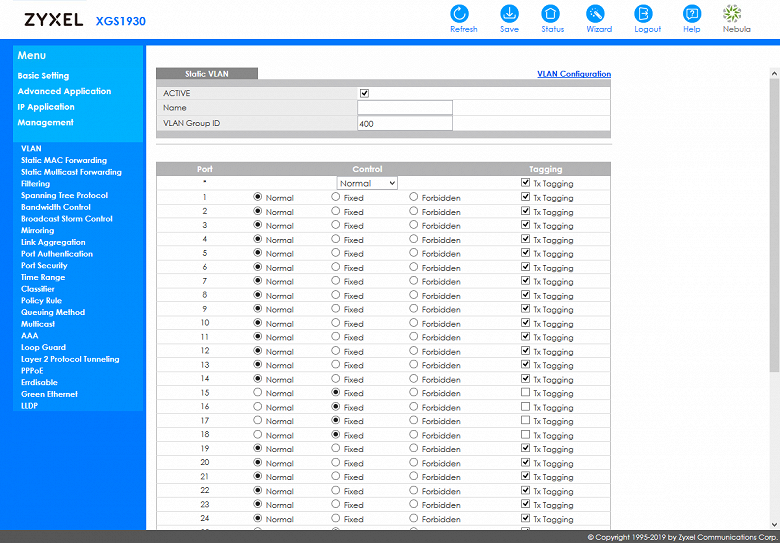The image size is (780, 543).
Task: Open Time Range
Action: point(43,277)
